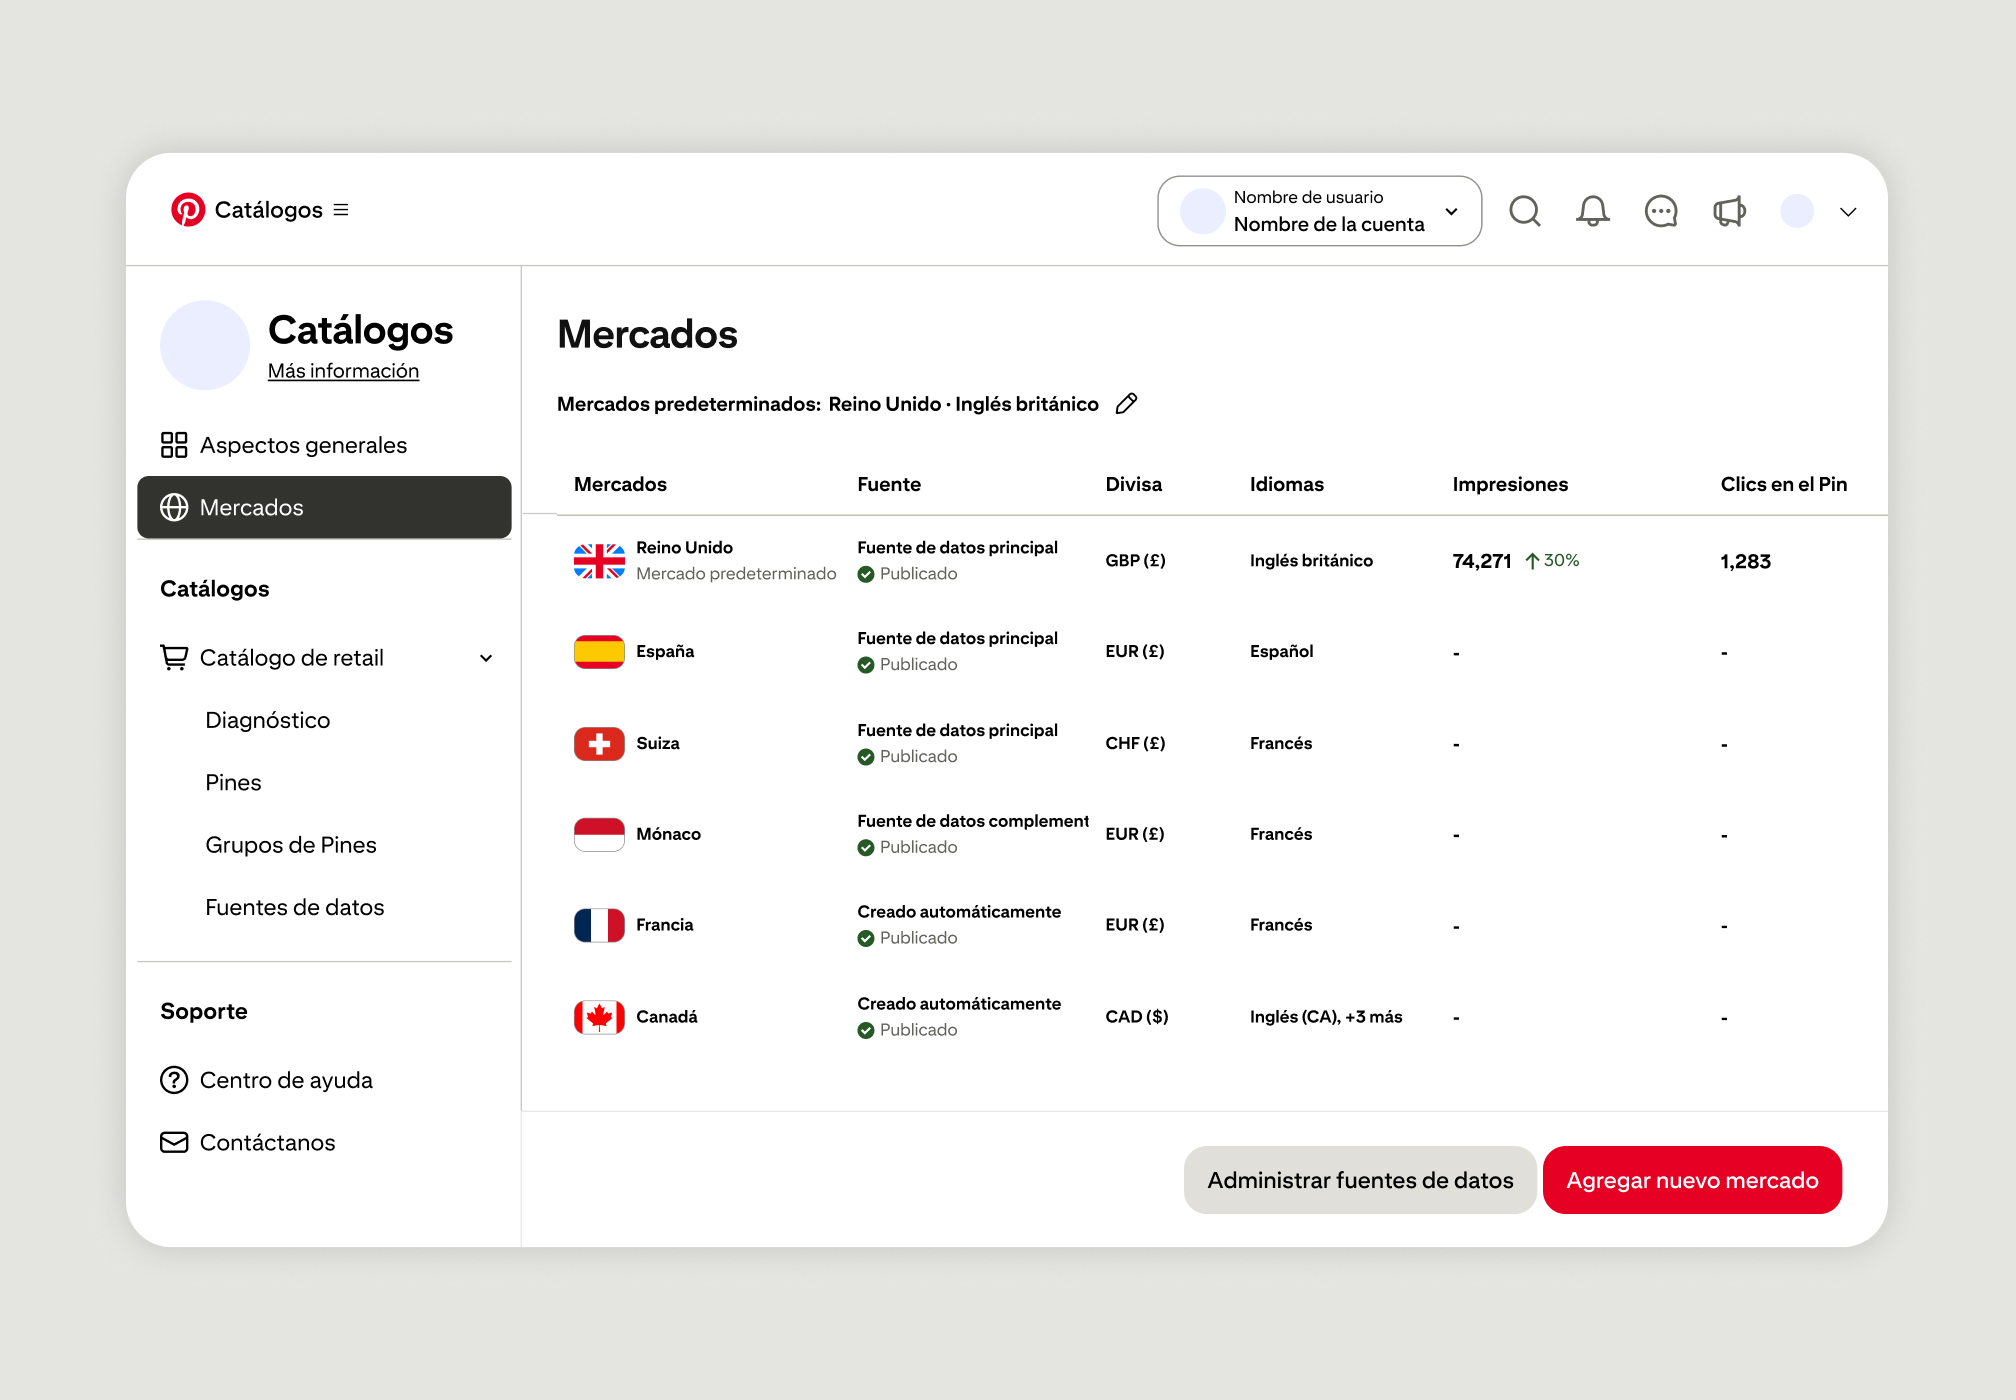Screen dimensions: 2016x1400
Task: Click the search magnifier icon
Action: point(1525,211)
